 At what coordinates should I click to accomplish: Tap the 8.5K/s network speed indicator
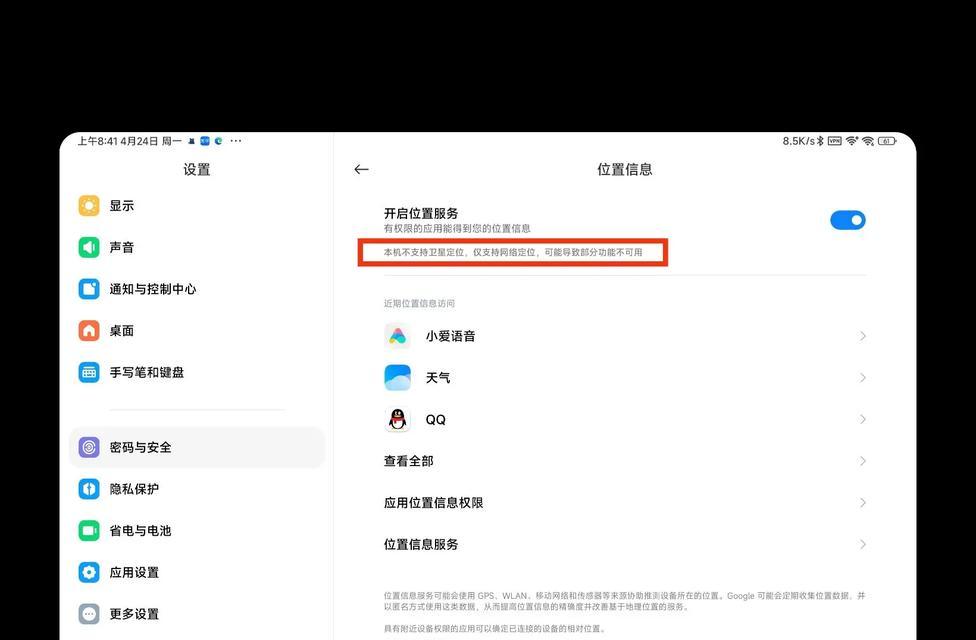click(799, 141)
